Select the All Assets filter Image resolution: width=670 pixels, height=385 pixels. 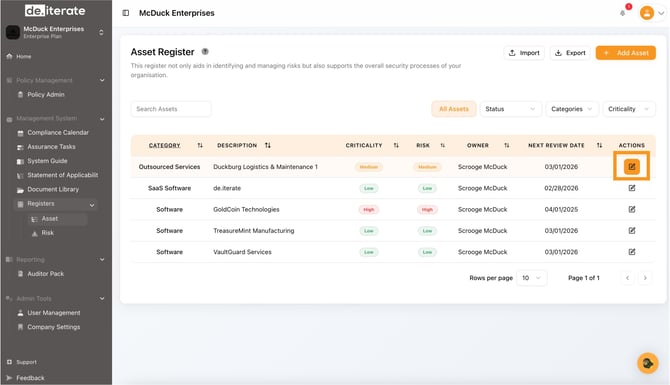tap(454, 109)
